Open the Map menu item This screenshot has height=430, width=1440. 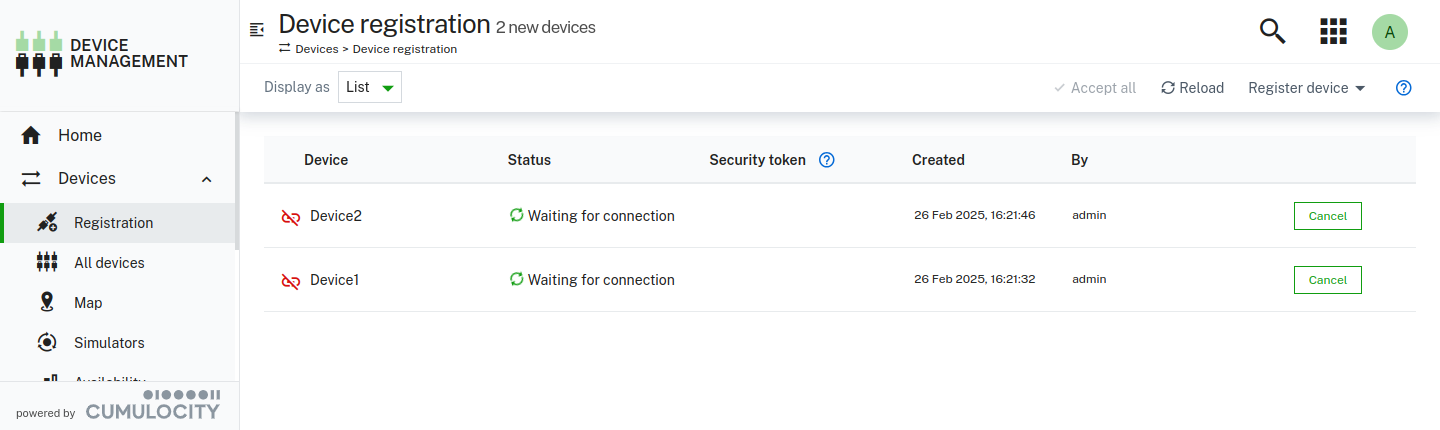[118, 302]
